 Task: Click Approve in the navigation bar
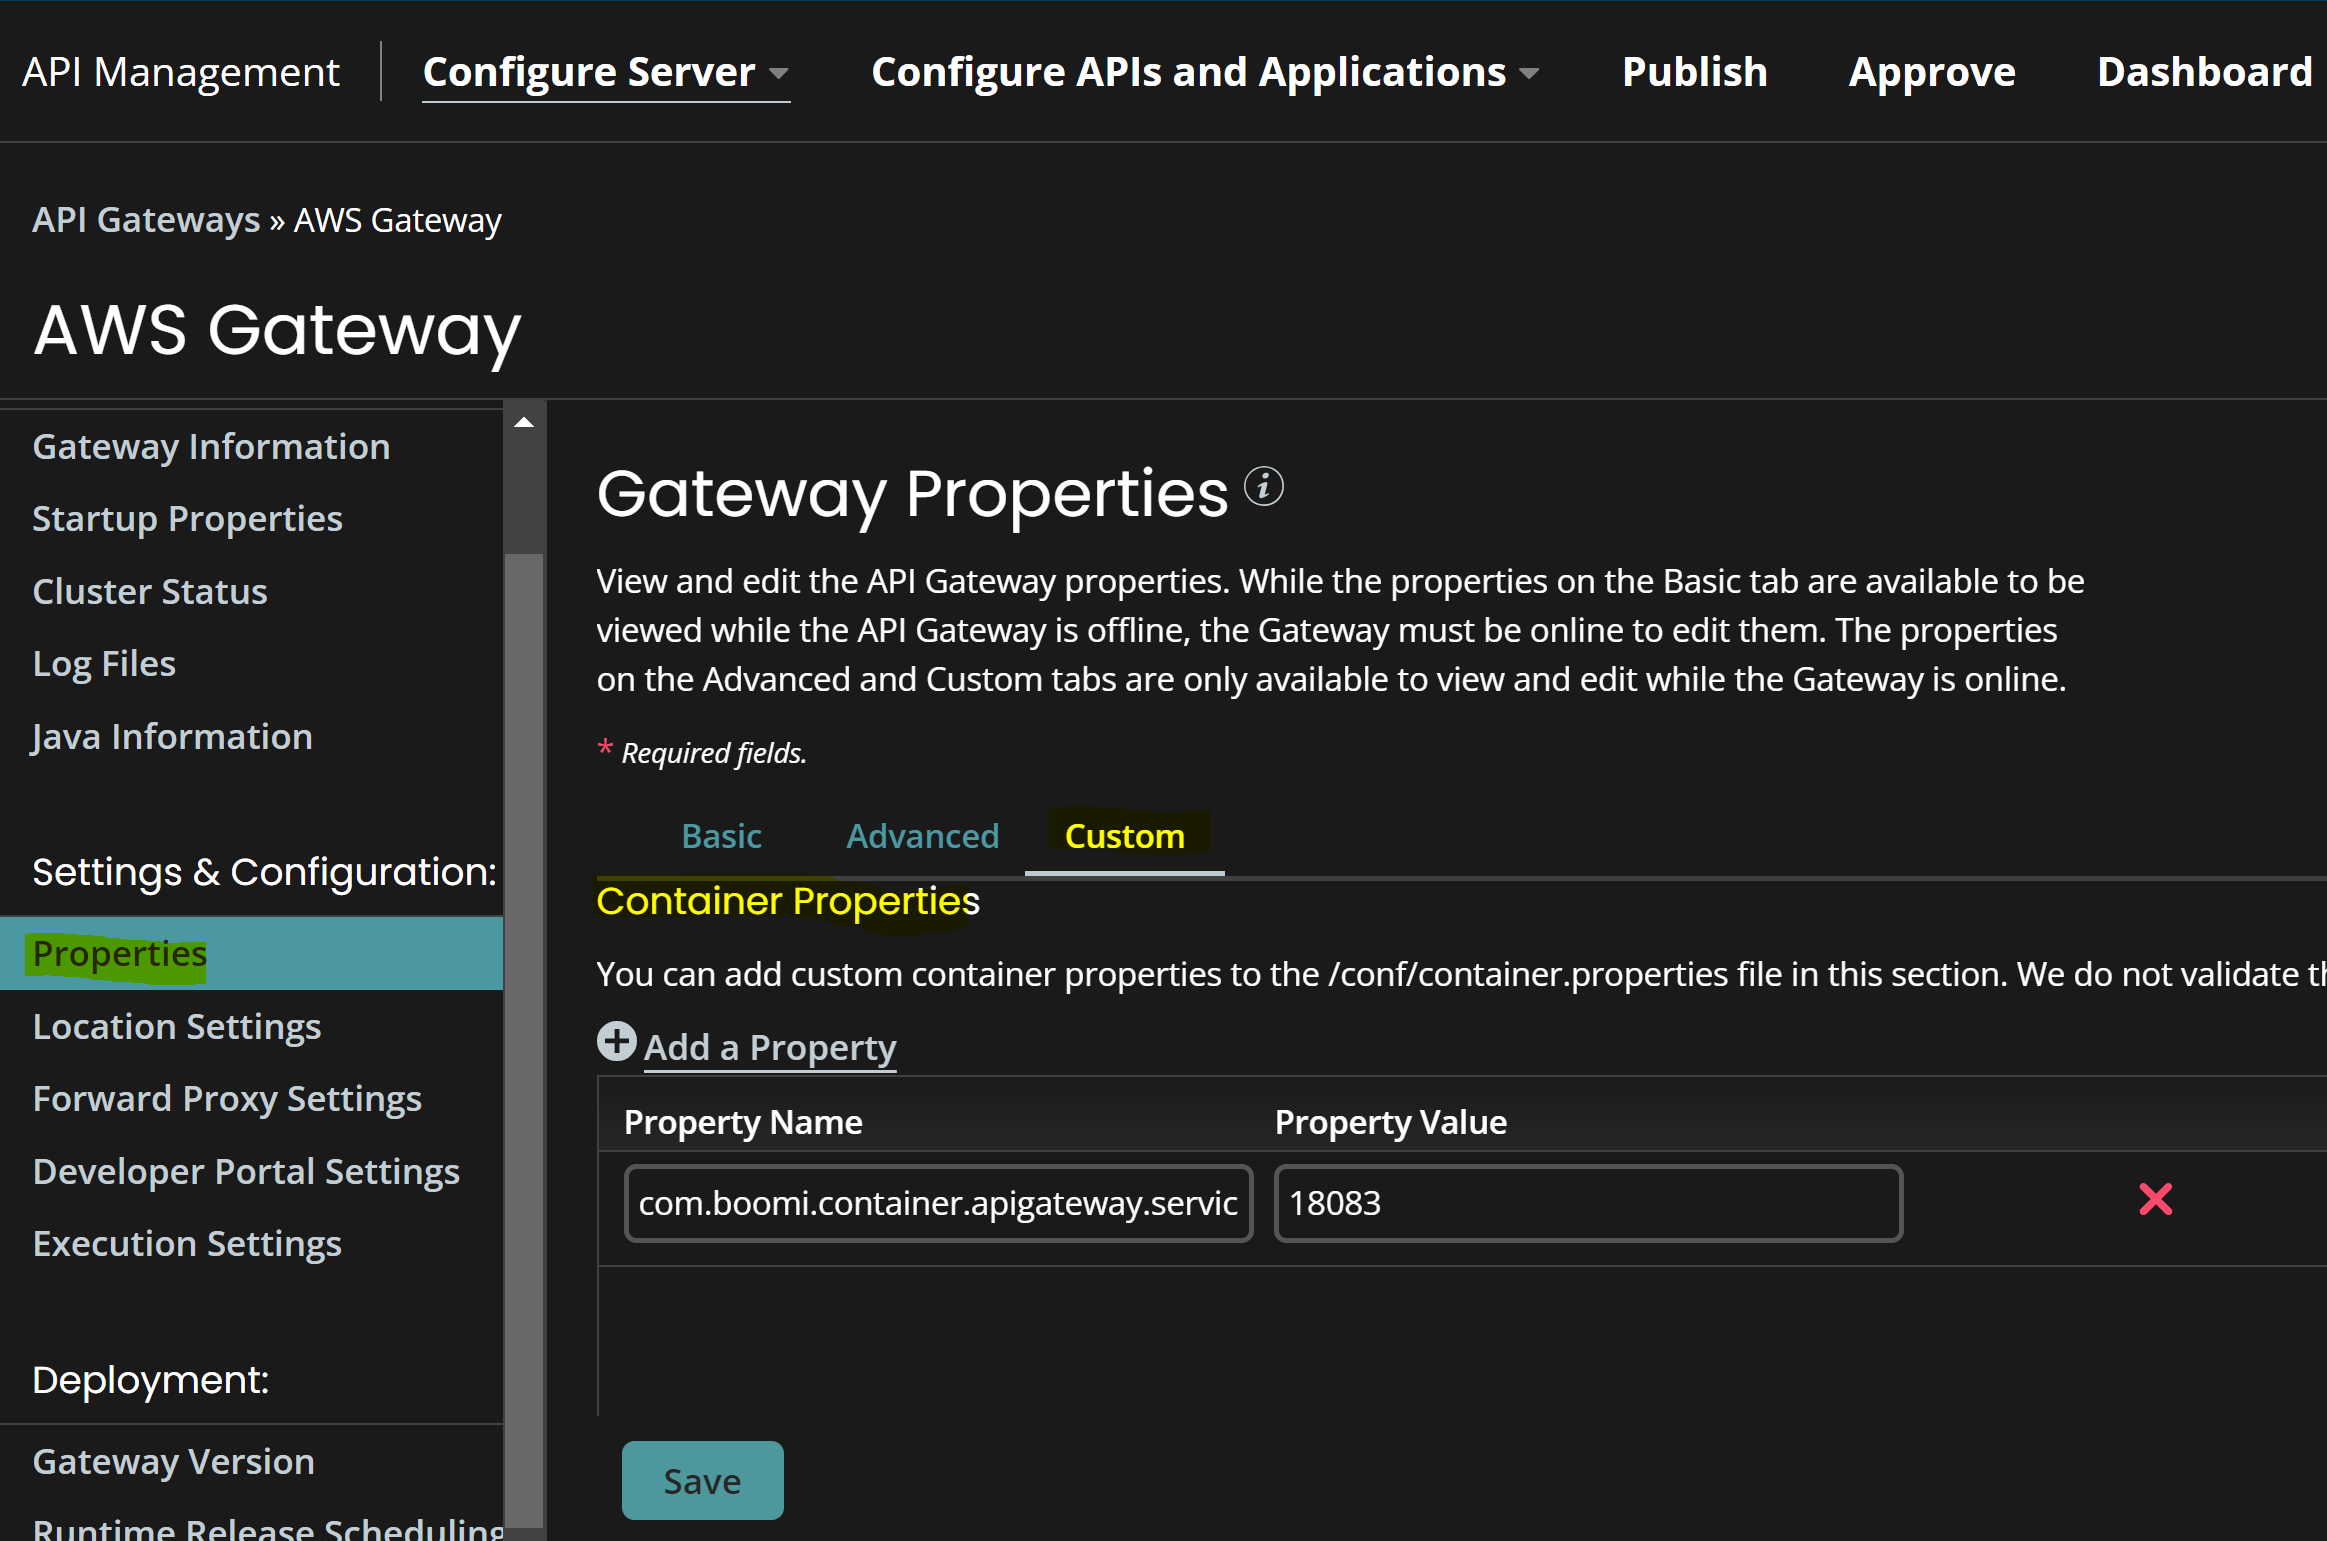point(1933,71)
